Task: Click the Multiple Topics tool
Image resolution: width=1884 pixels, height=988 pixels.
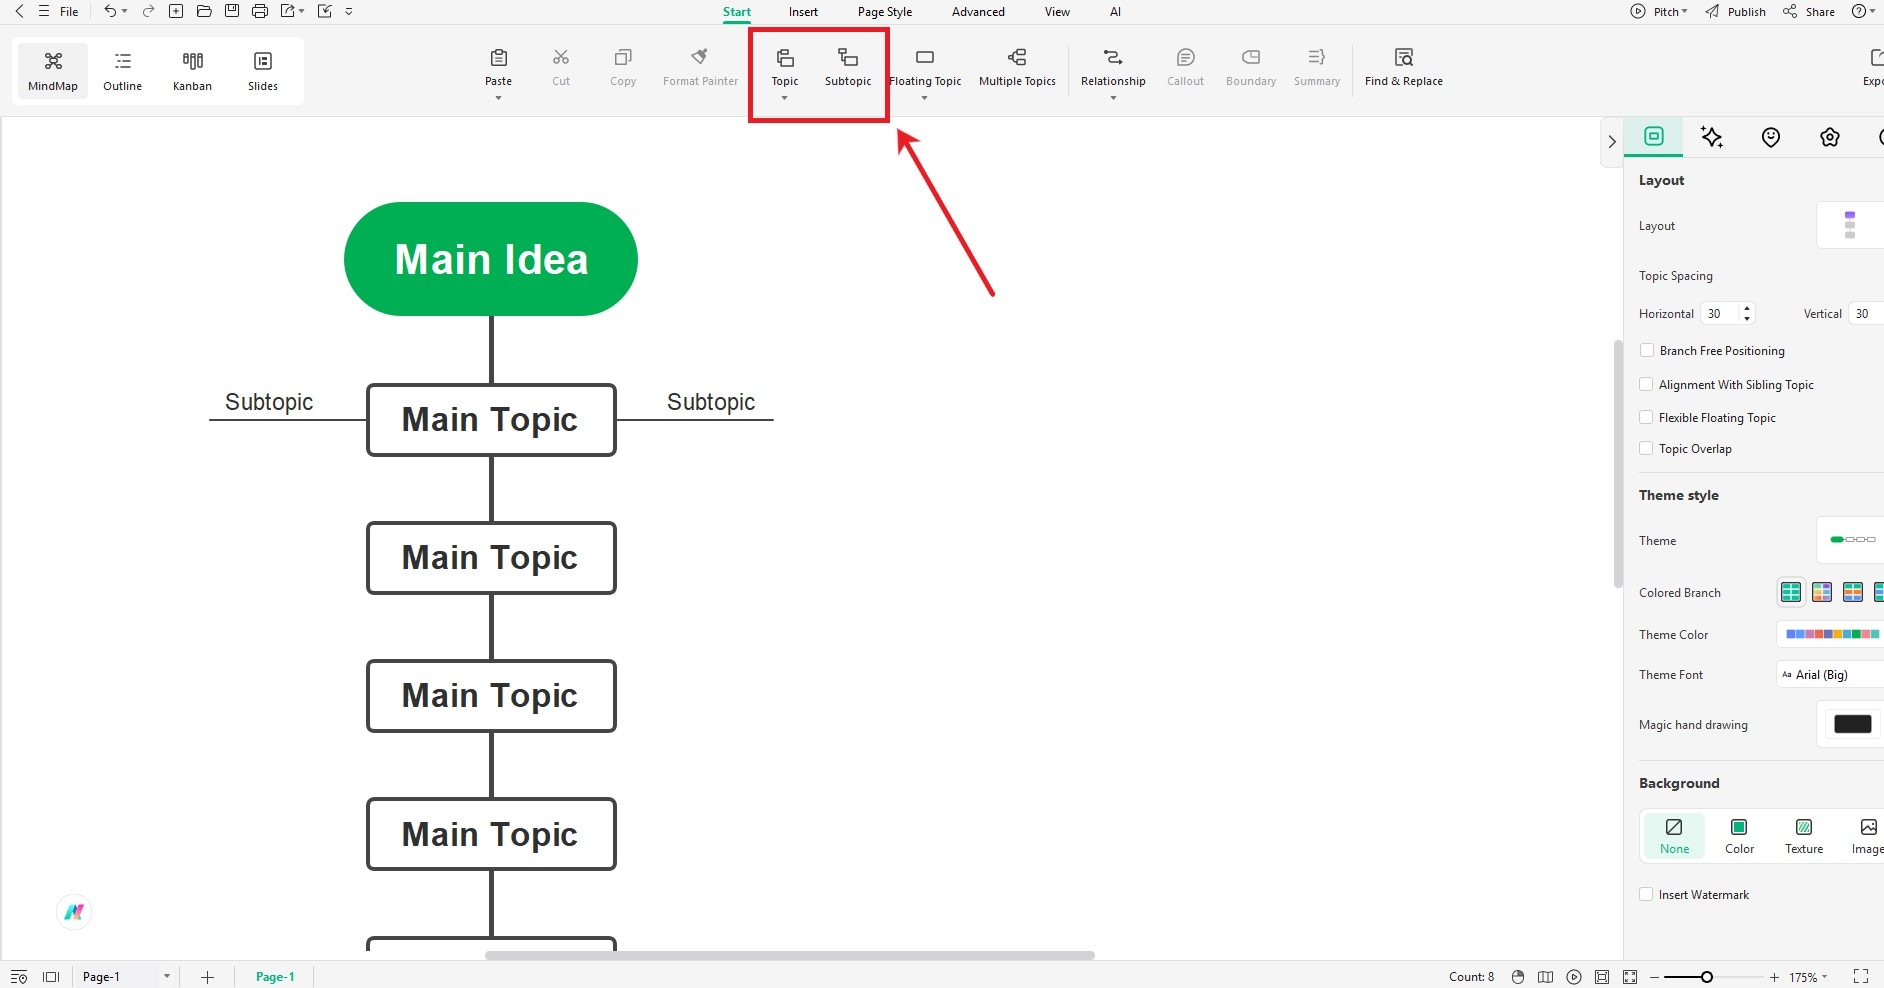Action: coord(1017,67)
